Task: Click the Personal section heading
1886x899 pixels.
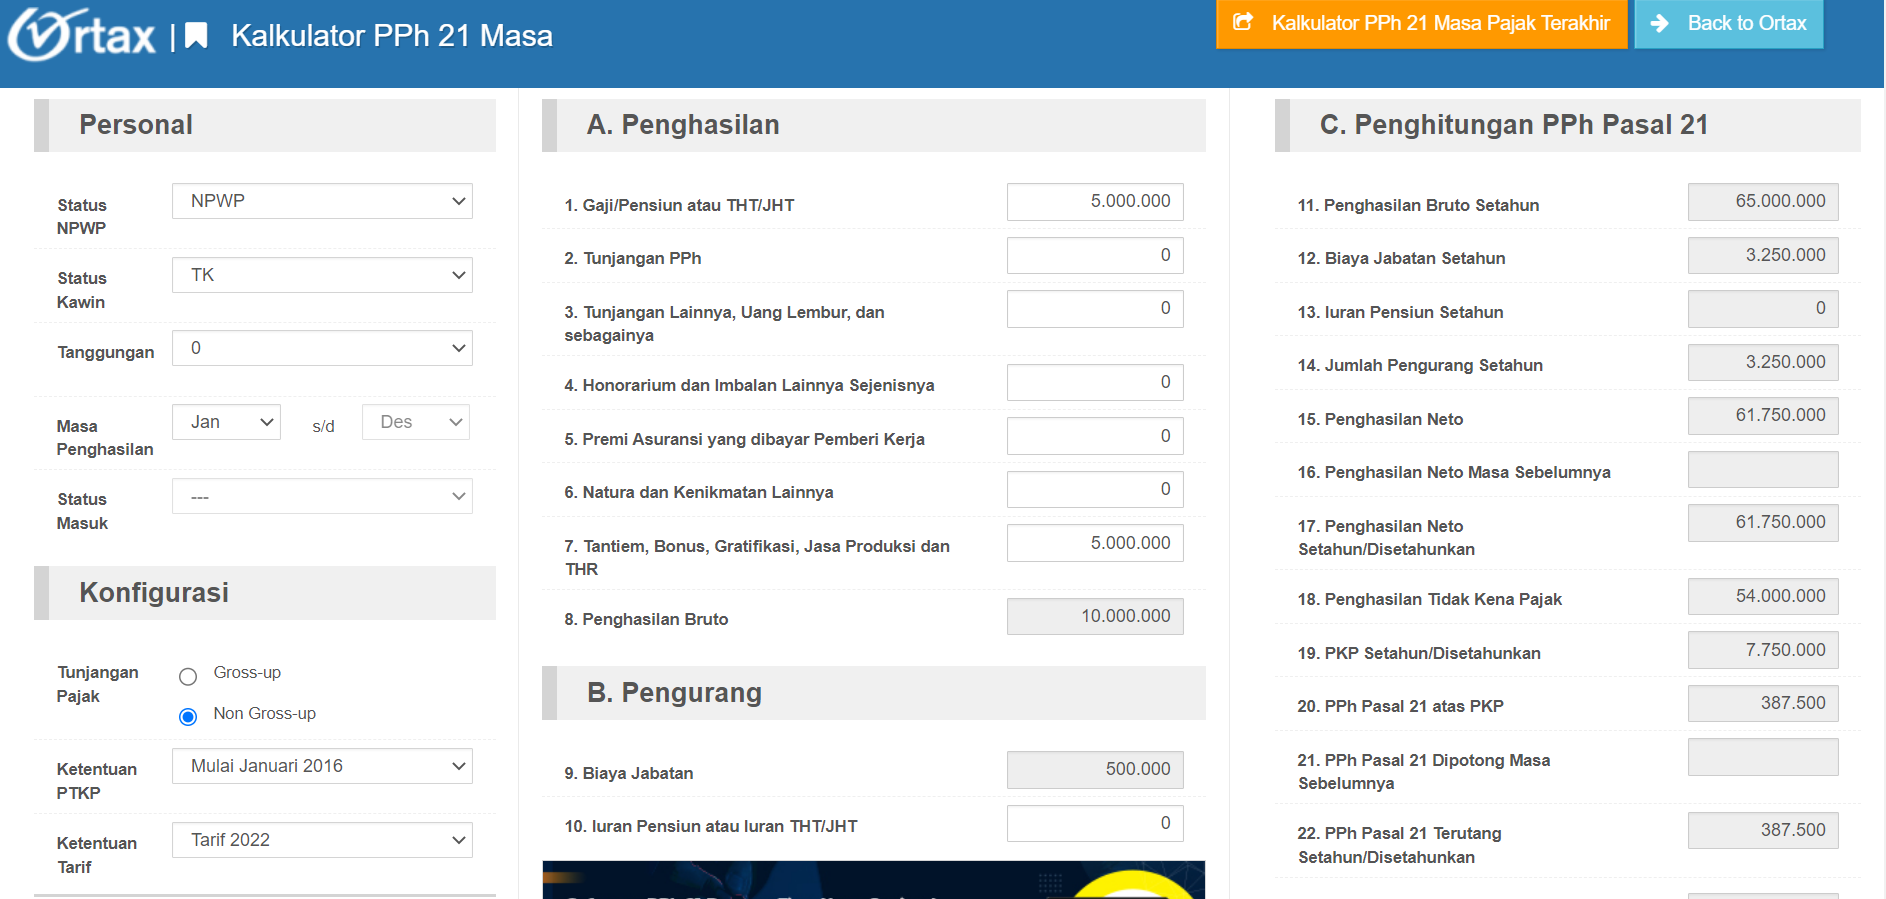Action: 136,125
